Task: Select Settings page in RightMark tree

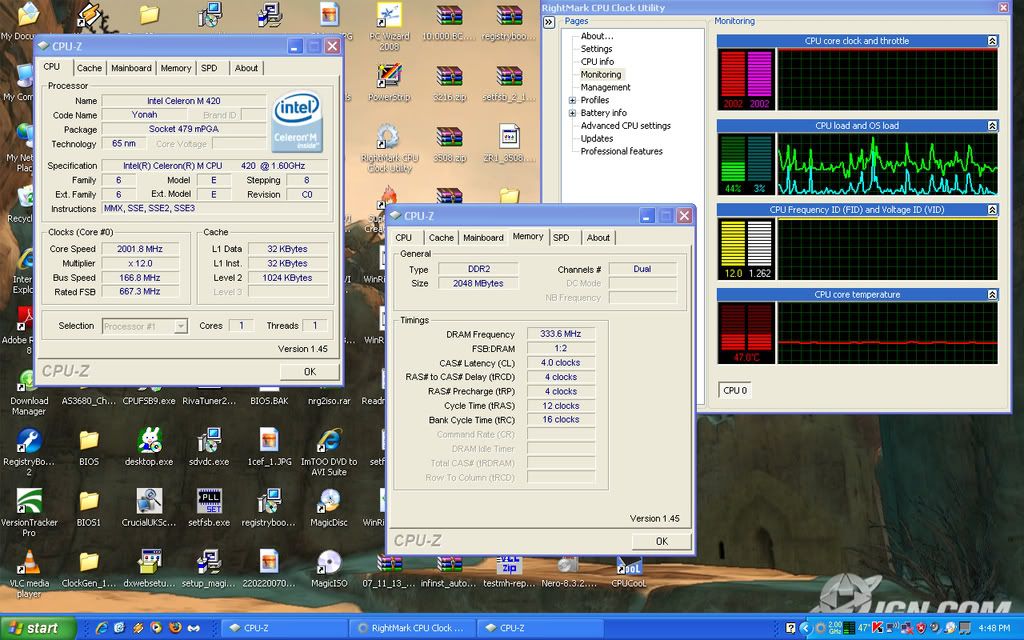Action: pyautogui.click(x=596, y=49)
